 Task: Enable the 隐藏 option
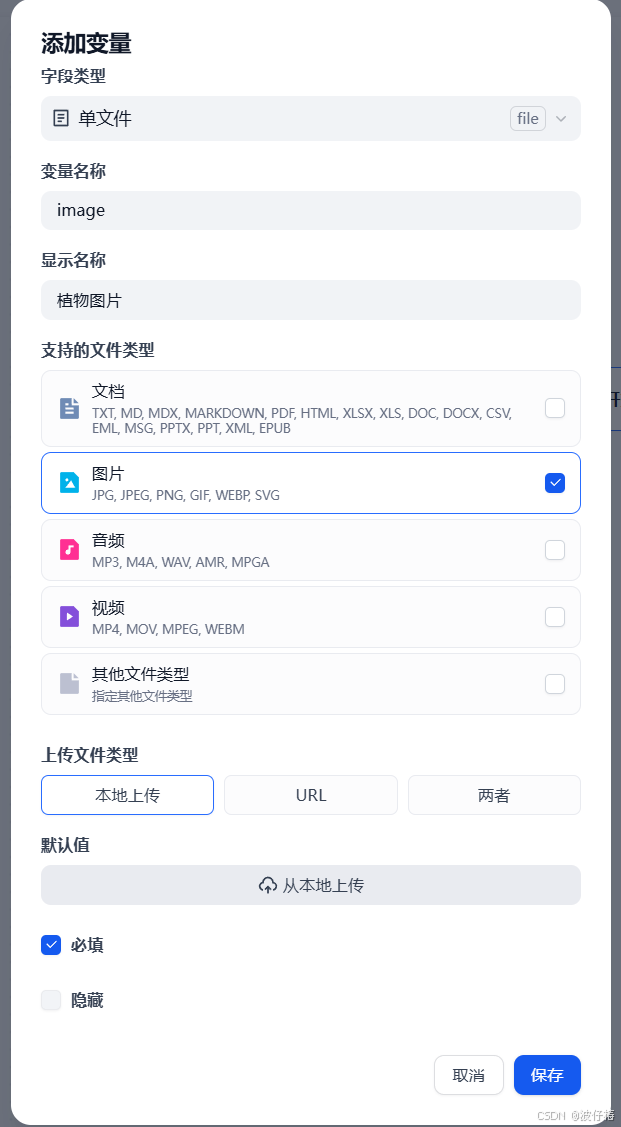(x=51, y=1000)
